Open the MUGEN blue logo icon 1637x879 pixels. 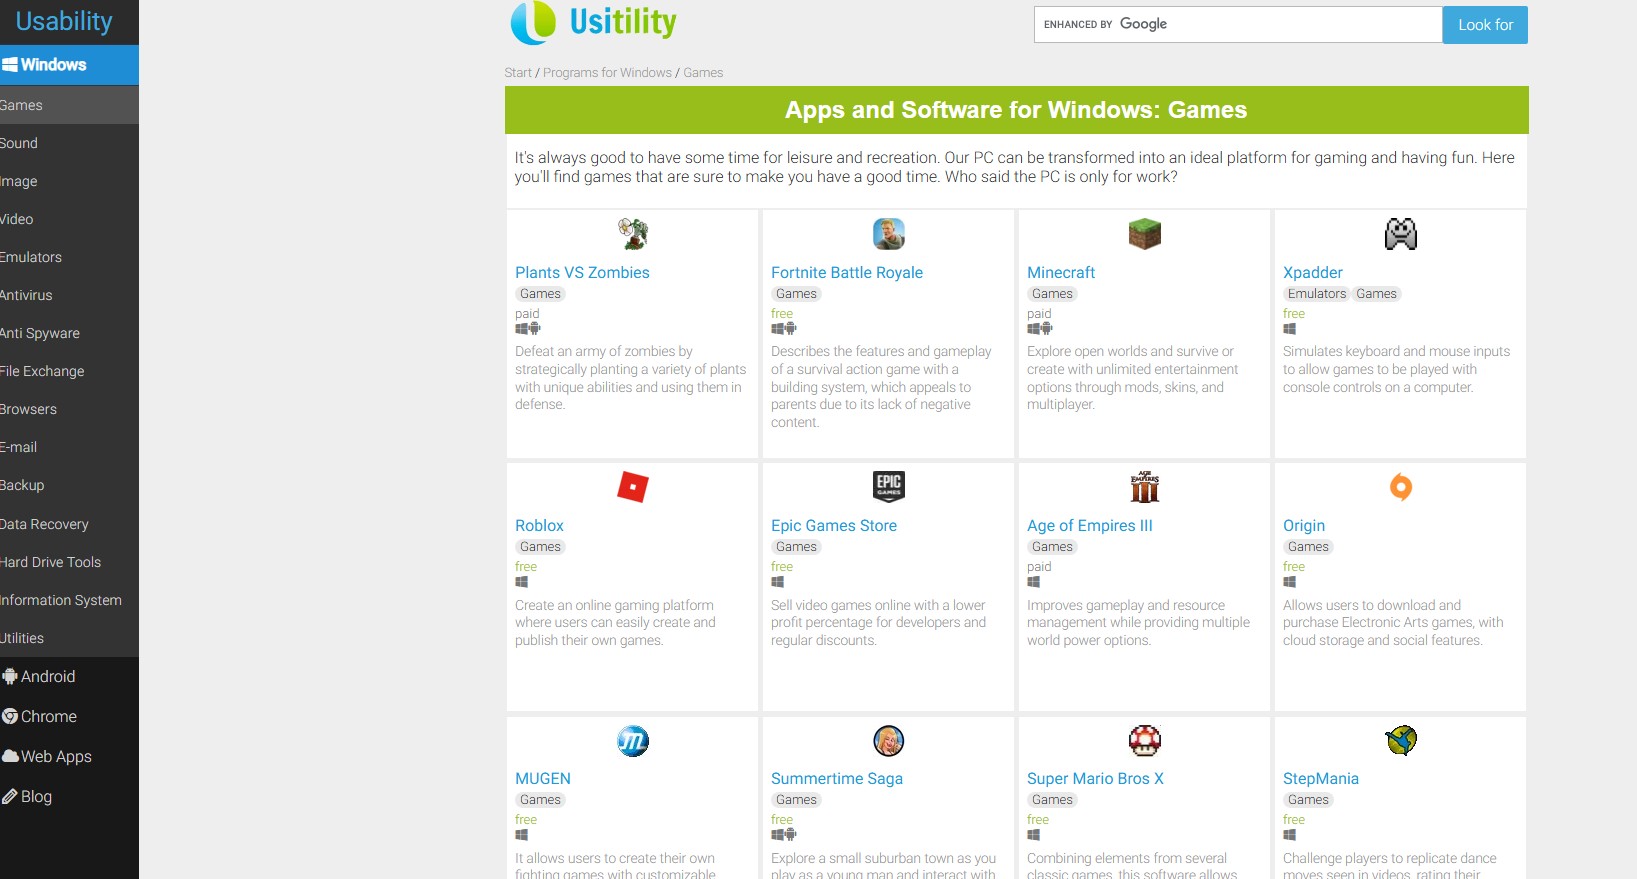(632, 740)
